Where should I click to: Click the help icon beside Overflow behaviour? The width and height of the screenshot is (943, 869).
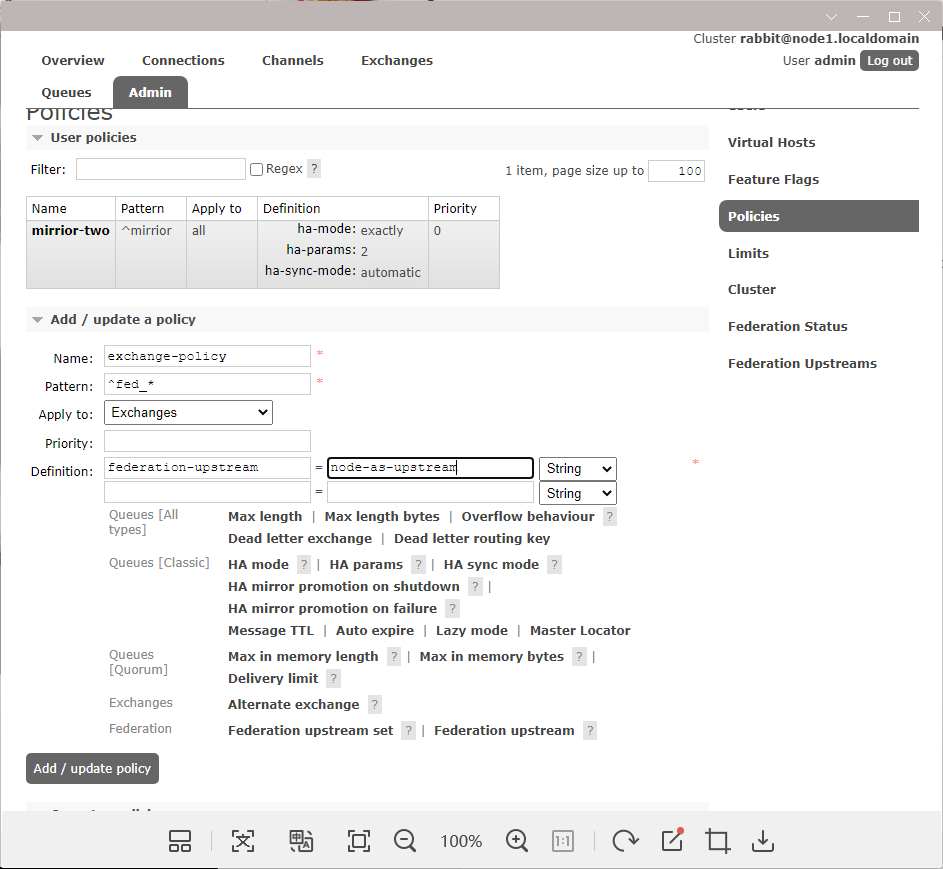(610, 517)
